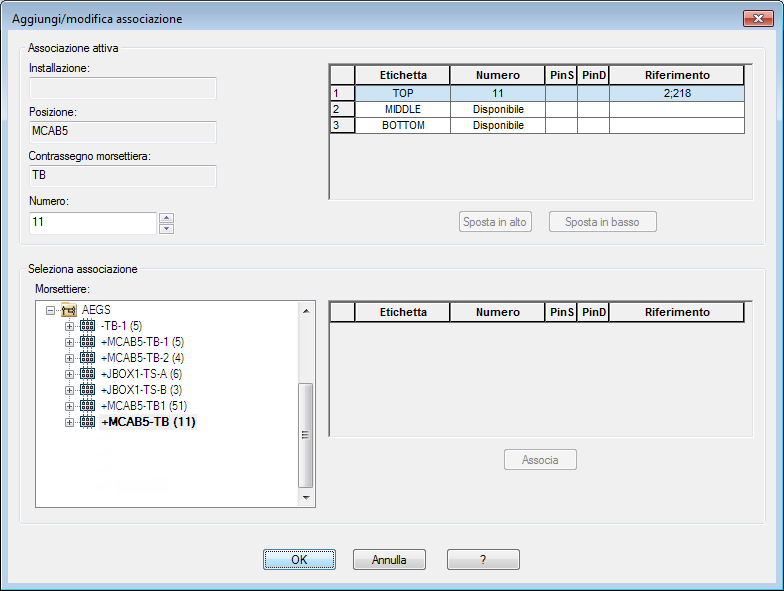Click the terminal strip icon beside +MCAB5-TB-2 (4)
The height and width of the screenshot is (591, 784).
pyautogui.click(x=88, y=358)
